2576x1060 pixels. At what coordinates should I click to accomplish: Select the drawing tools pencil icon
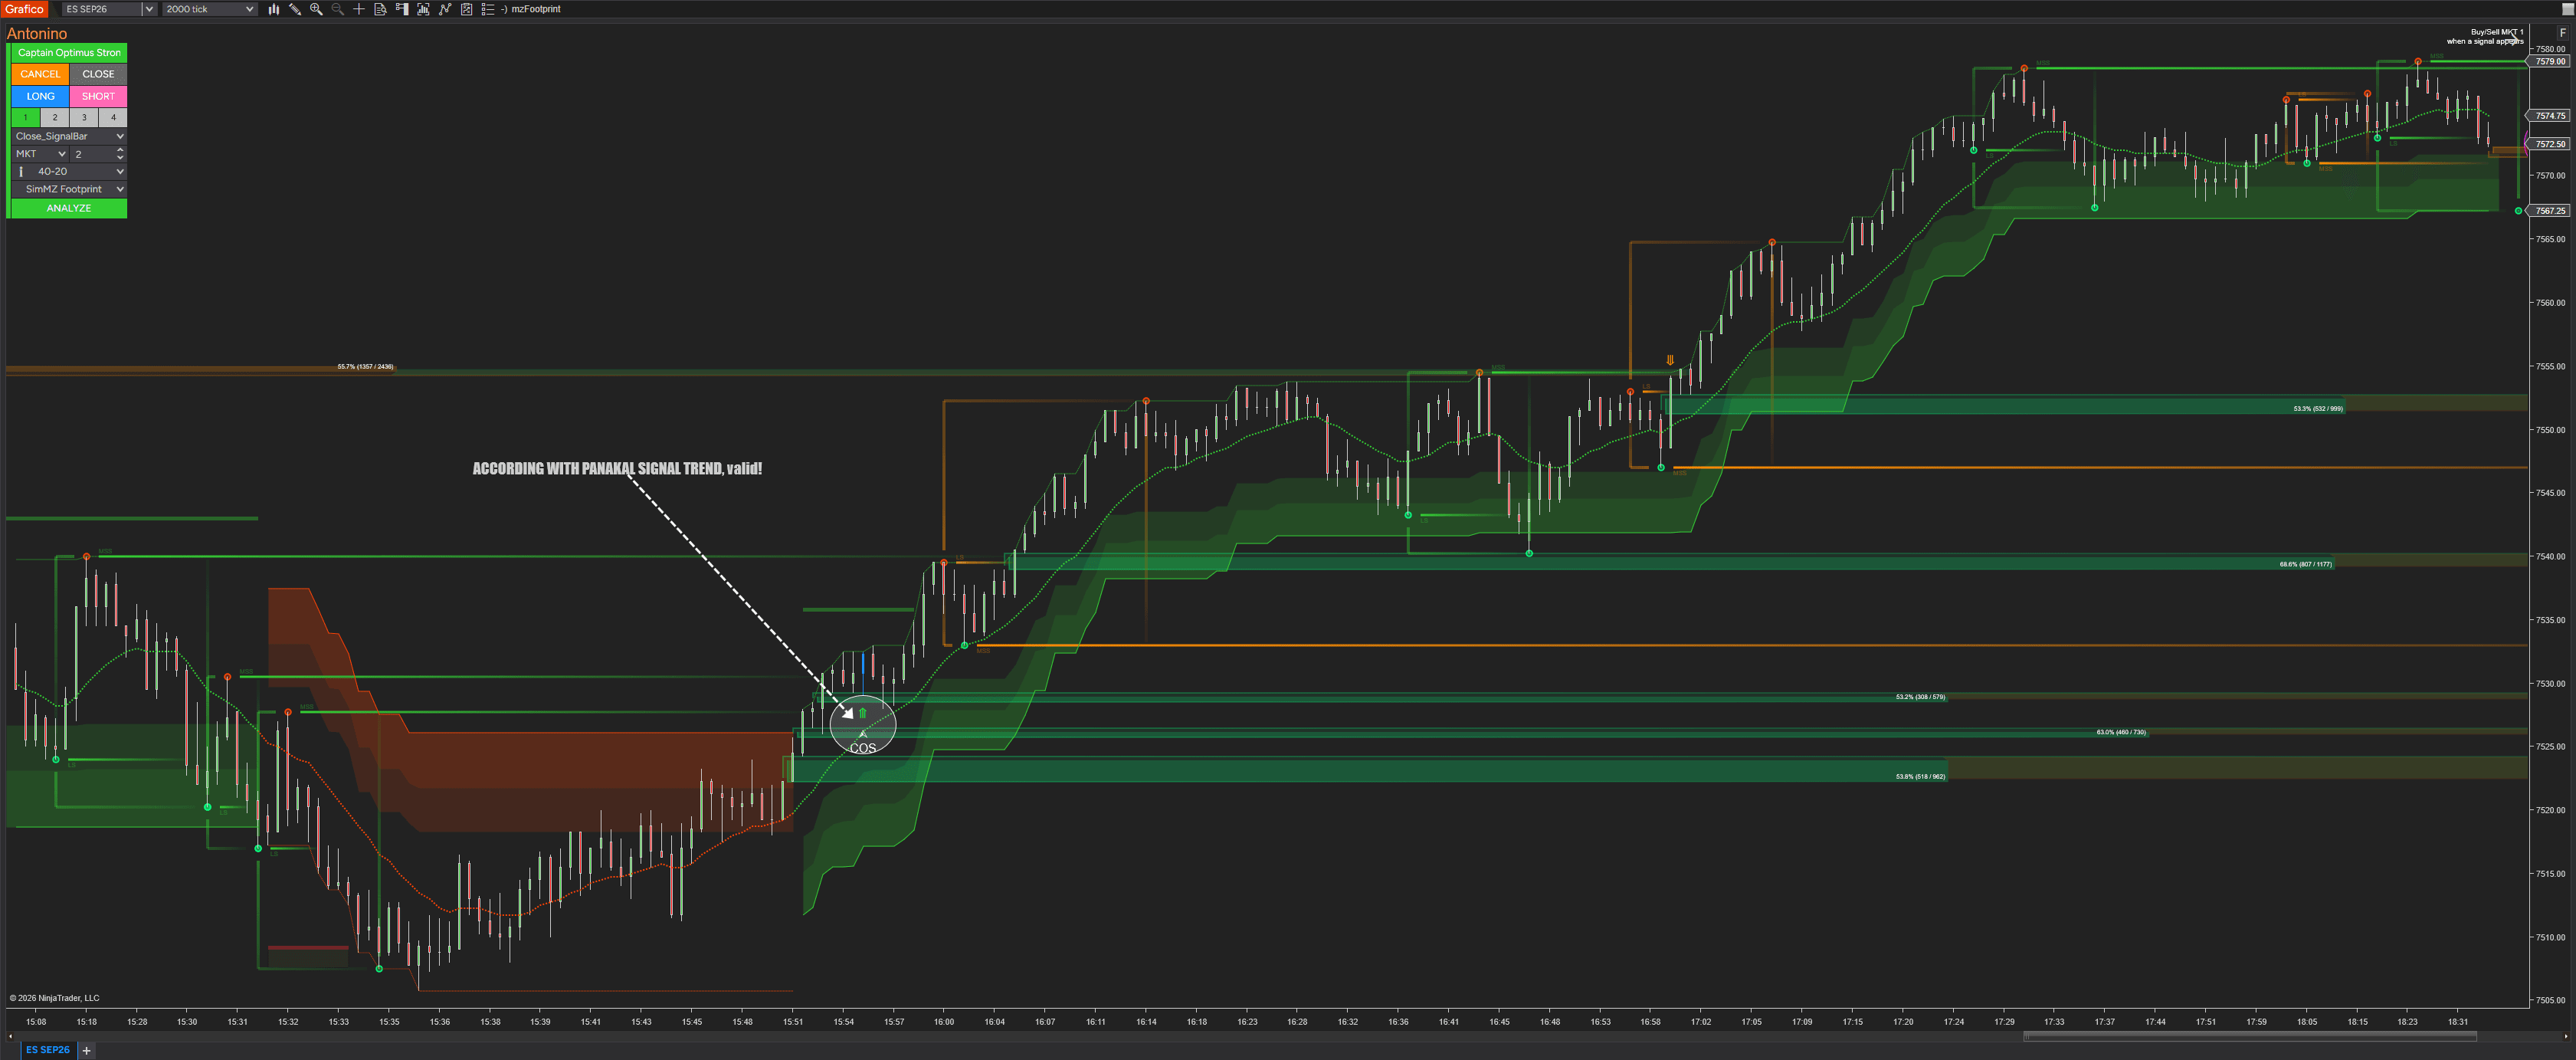click(x=295, y=9)
